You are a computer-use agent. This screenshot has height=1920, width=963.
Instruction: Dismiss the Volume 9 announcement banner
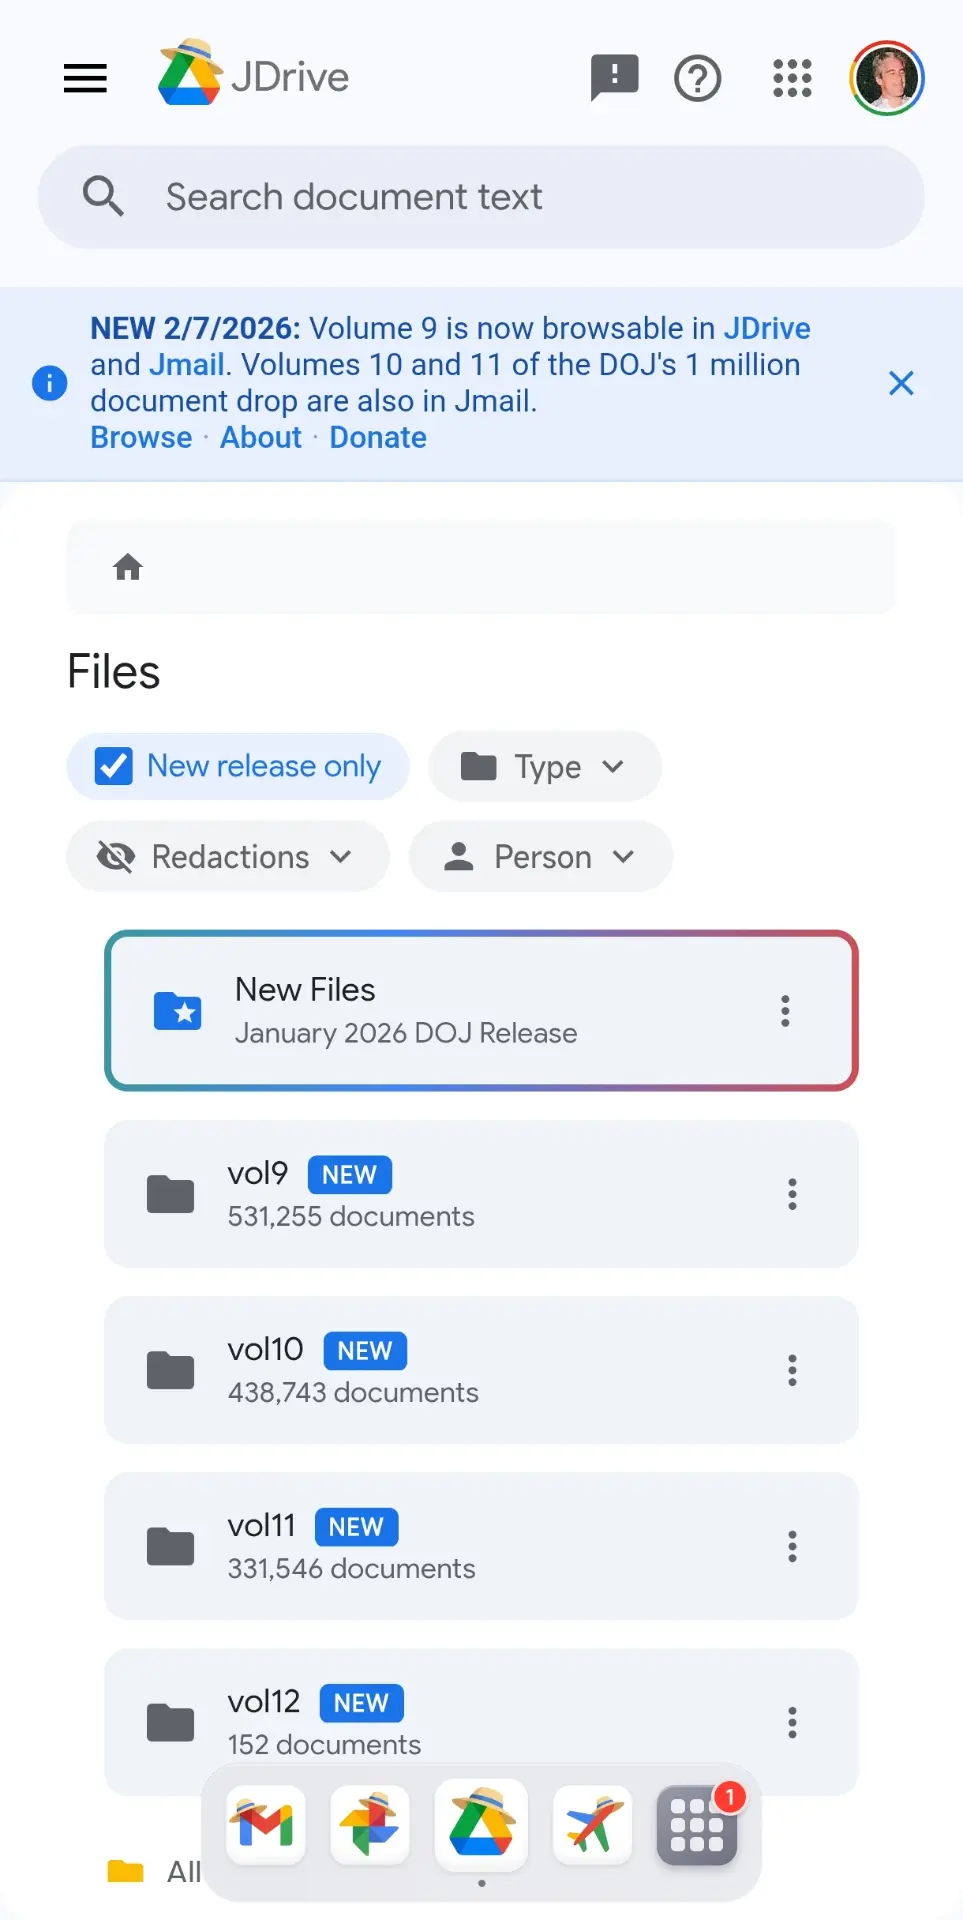(x=901, y=383)
